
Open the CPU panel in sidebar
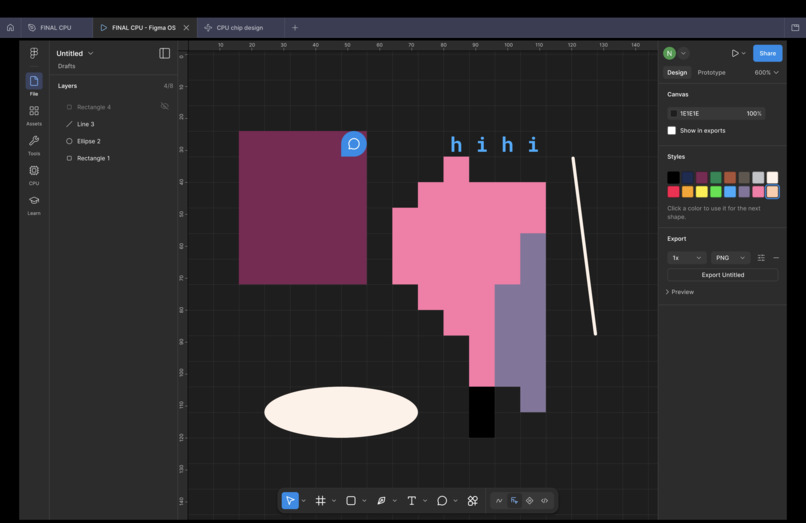(x=34, y=175)
